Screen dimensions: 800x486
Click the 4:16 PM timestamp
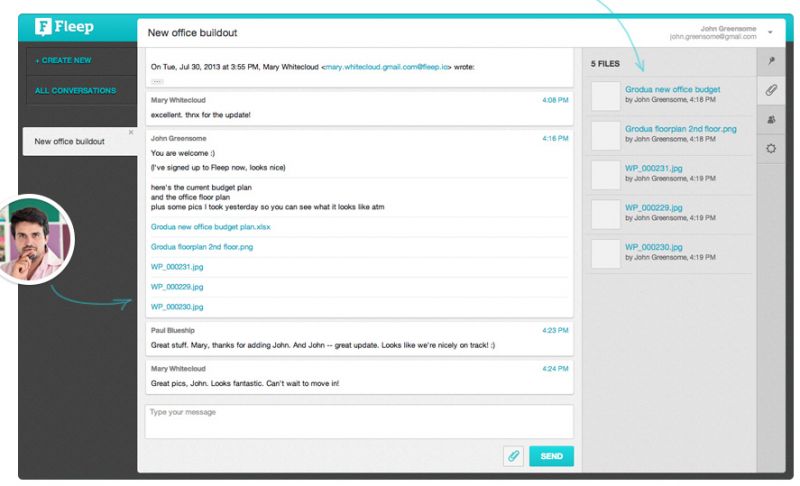(x=555, y=138)
